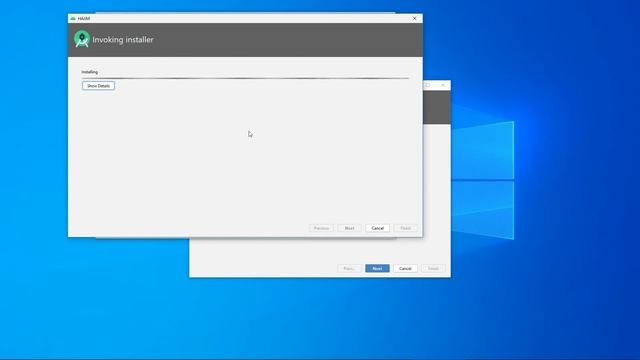Click the Android Studio logo in header
640x360 pixels.
(82, 40)
